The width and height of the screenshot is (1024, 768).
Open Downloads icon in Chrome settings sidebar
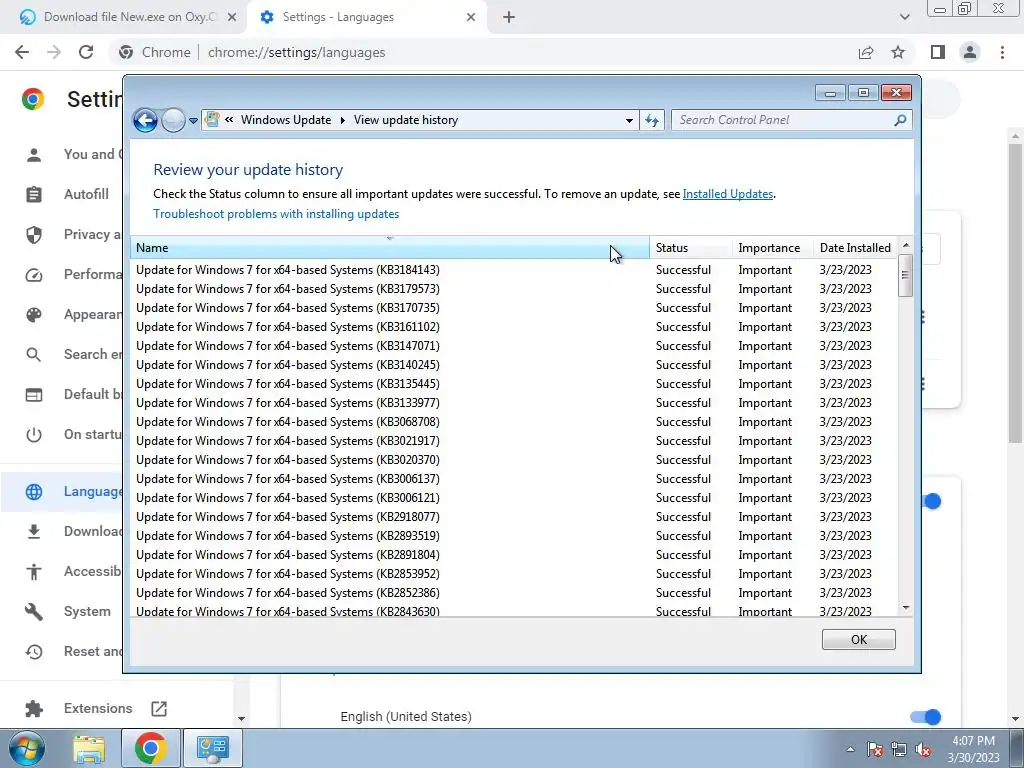click(34, 532)
